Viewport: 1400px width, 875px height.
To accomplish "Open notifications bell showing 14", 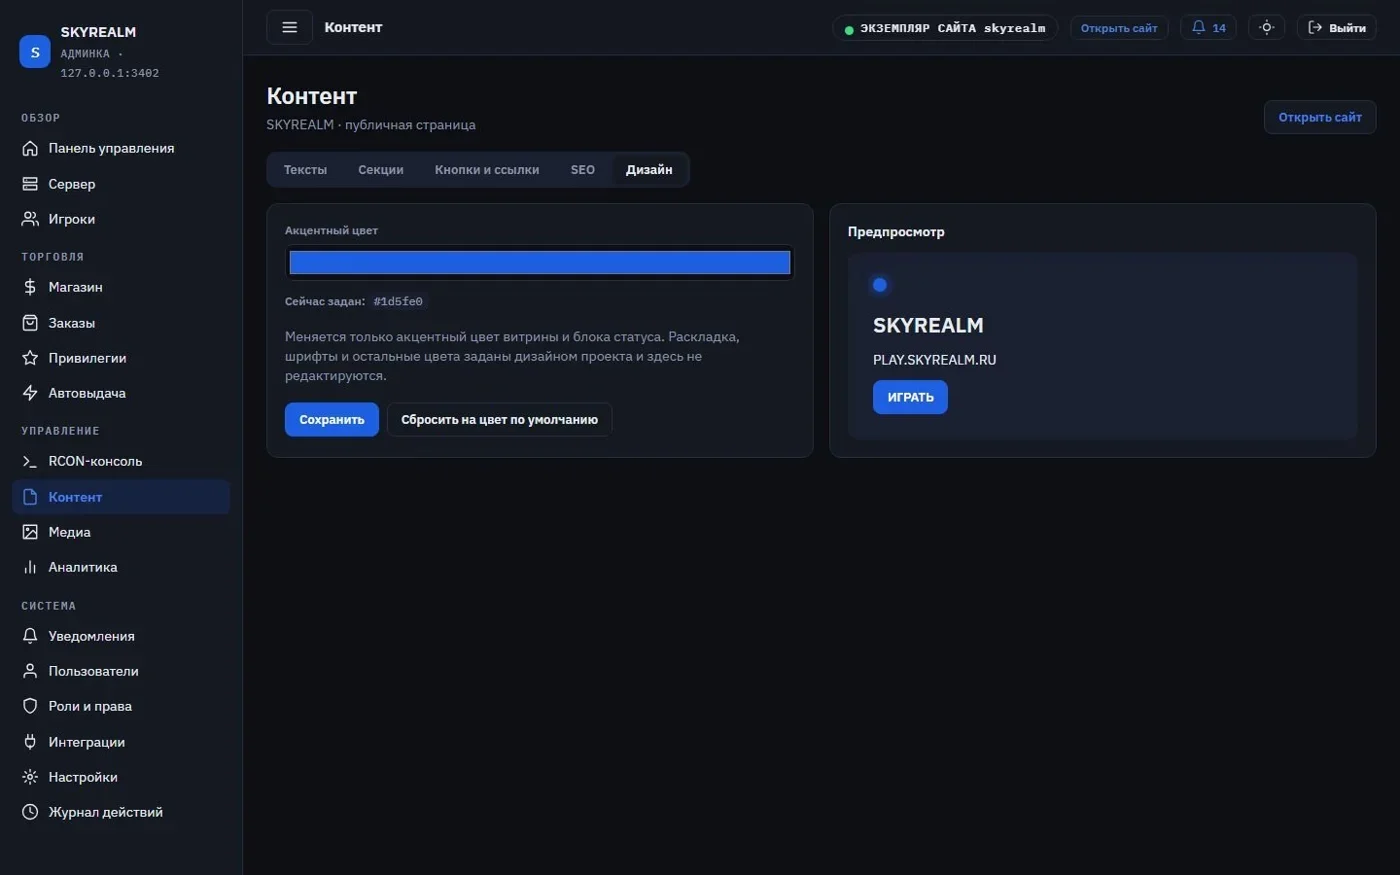I will [1208, 28].
